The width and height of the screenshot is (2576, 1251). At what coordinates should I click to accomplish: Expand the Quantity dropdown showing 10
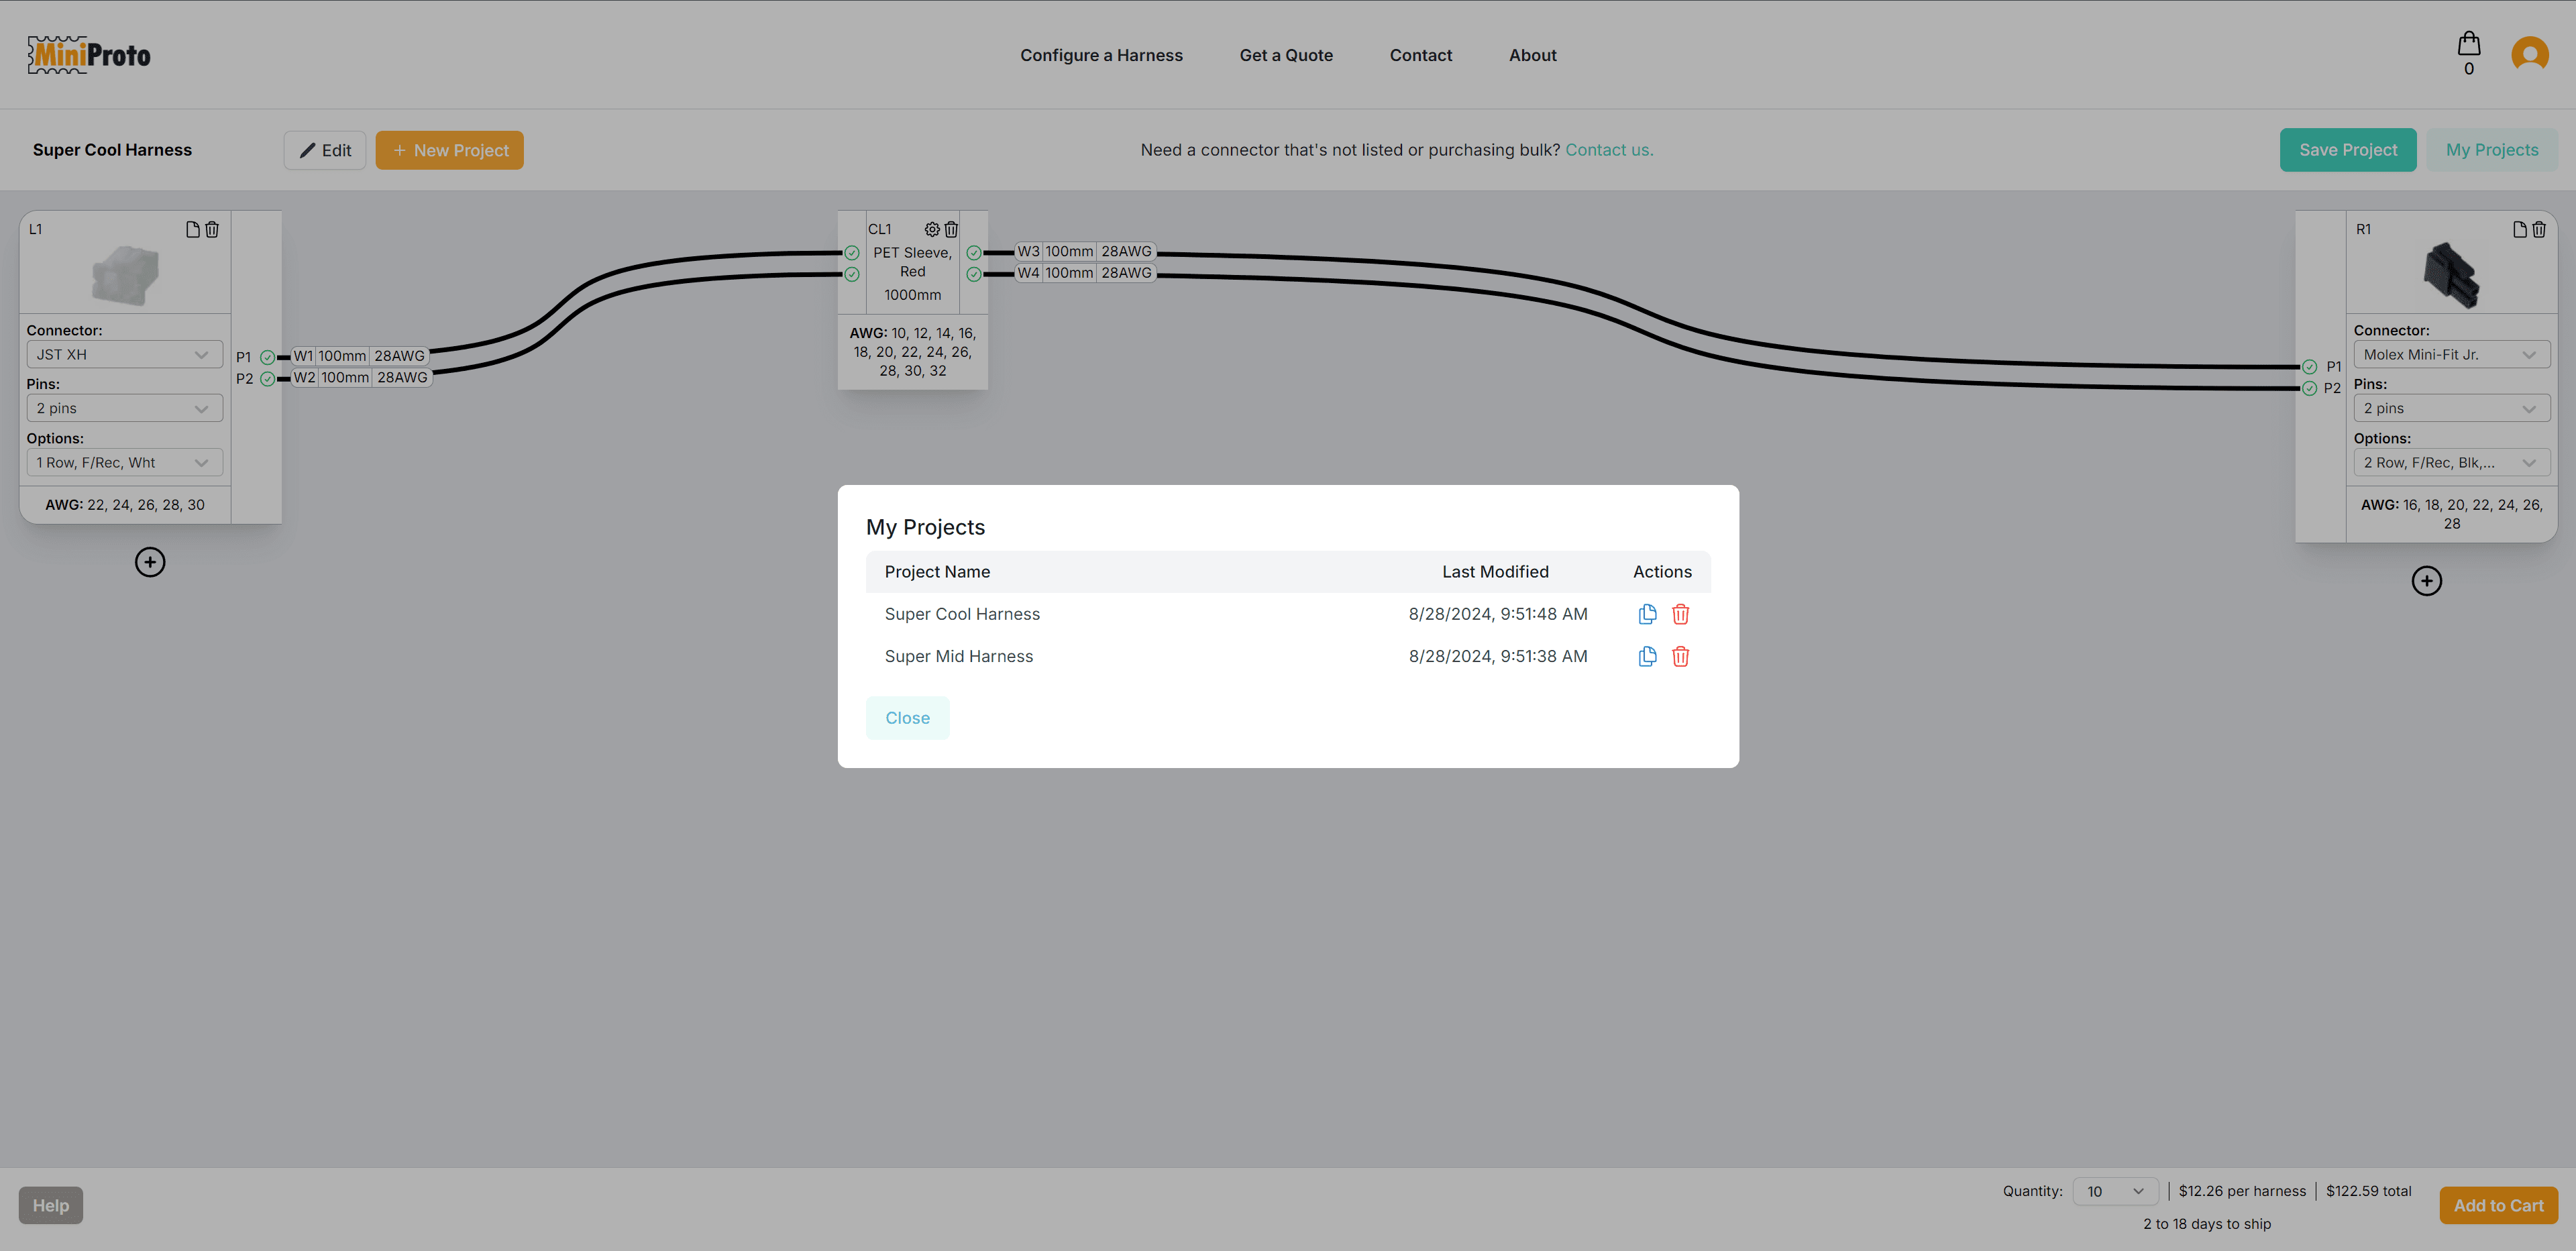[2114, 1191]
